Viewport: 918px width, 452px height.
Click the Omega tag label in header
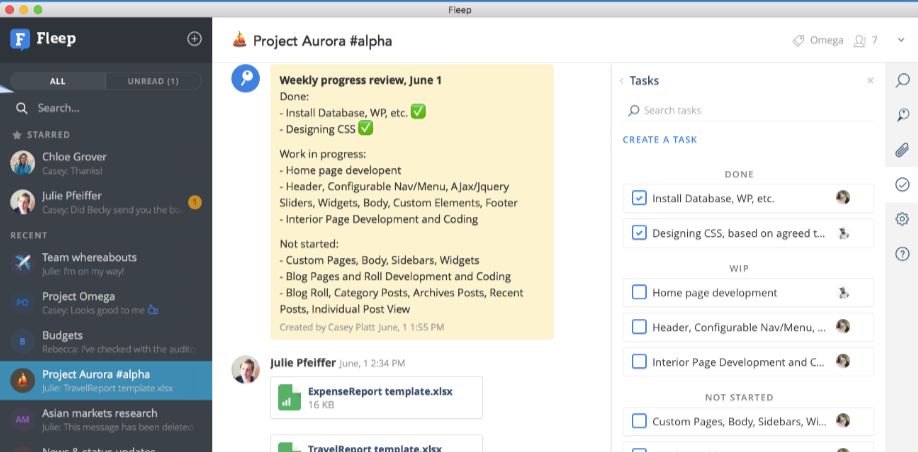[818, 41]
